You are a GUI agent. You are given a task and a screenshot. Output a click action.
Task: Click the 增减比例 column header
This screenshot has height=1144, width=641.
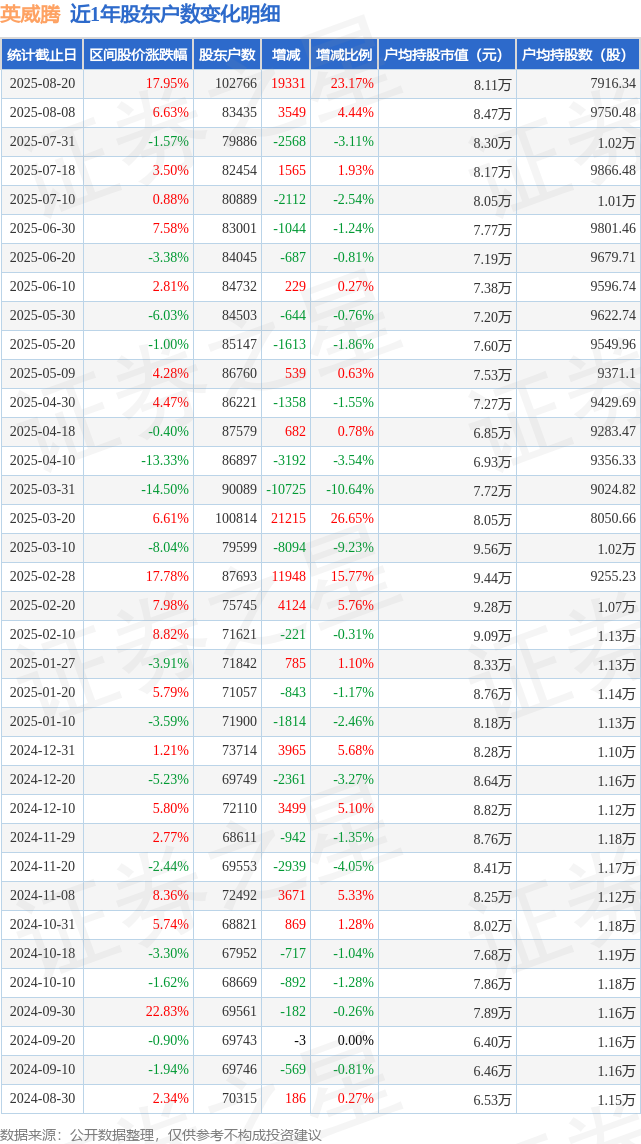343,55
